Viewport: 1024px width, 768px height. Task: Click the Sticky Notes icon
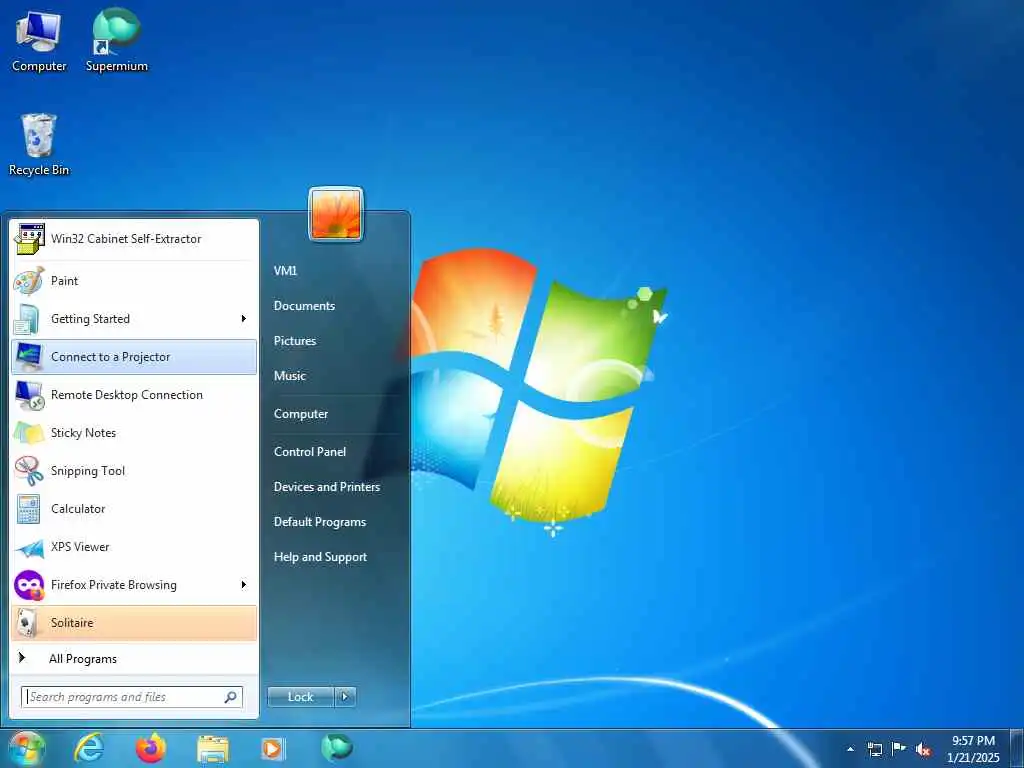(x=29, y=433)
